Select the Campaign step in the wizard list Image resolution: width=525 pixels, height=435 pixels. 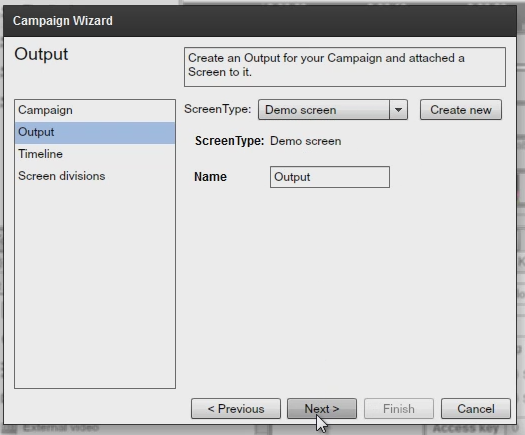click(x=95, y=110)
